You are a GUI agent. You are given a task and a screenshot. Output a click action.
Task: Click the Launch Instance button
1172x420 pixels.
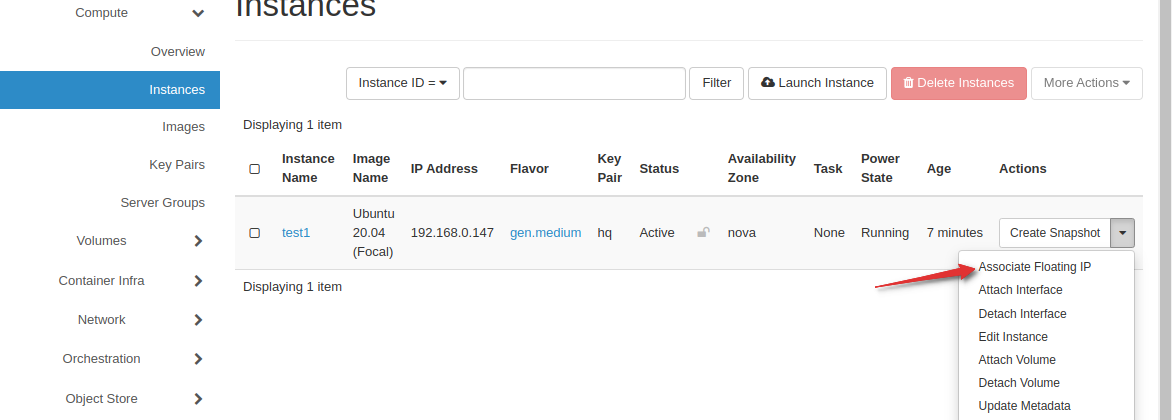coord(817,83)
